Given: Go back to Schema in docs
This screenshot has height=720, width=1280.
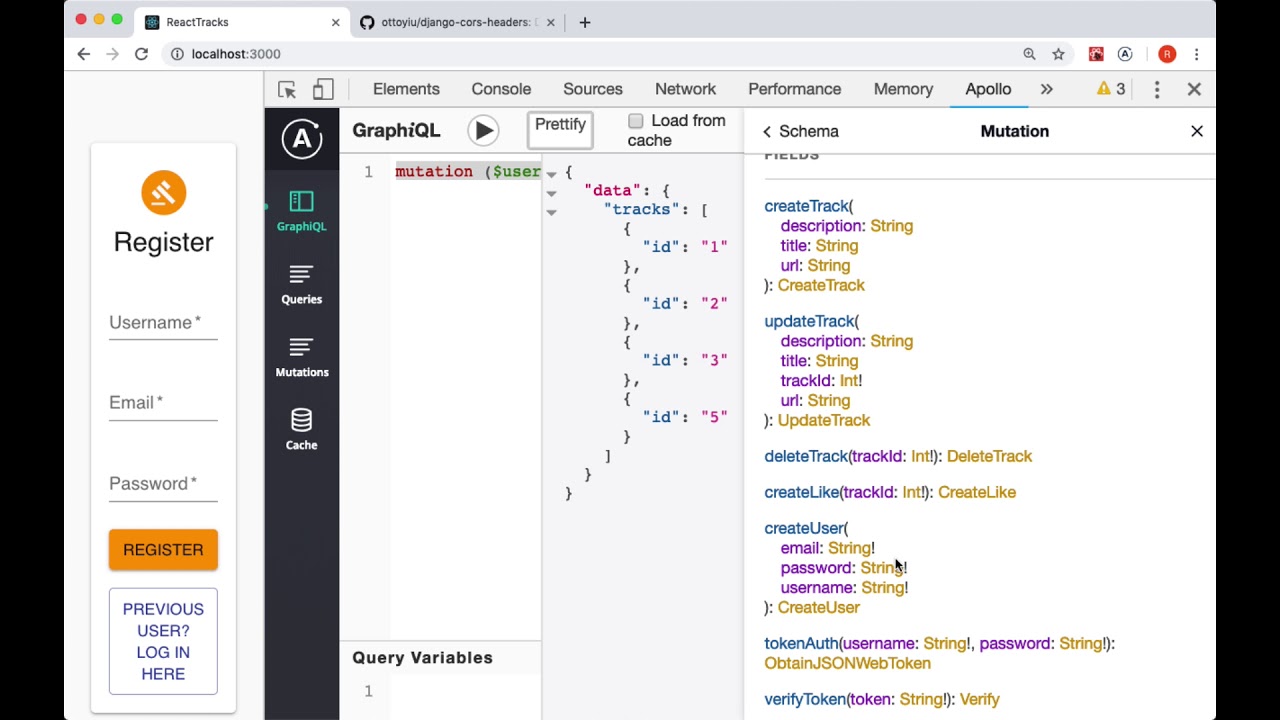Looking at the screenshot, I should (800, 131).
